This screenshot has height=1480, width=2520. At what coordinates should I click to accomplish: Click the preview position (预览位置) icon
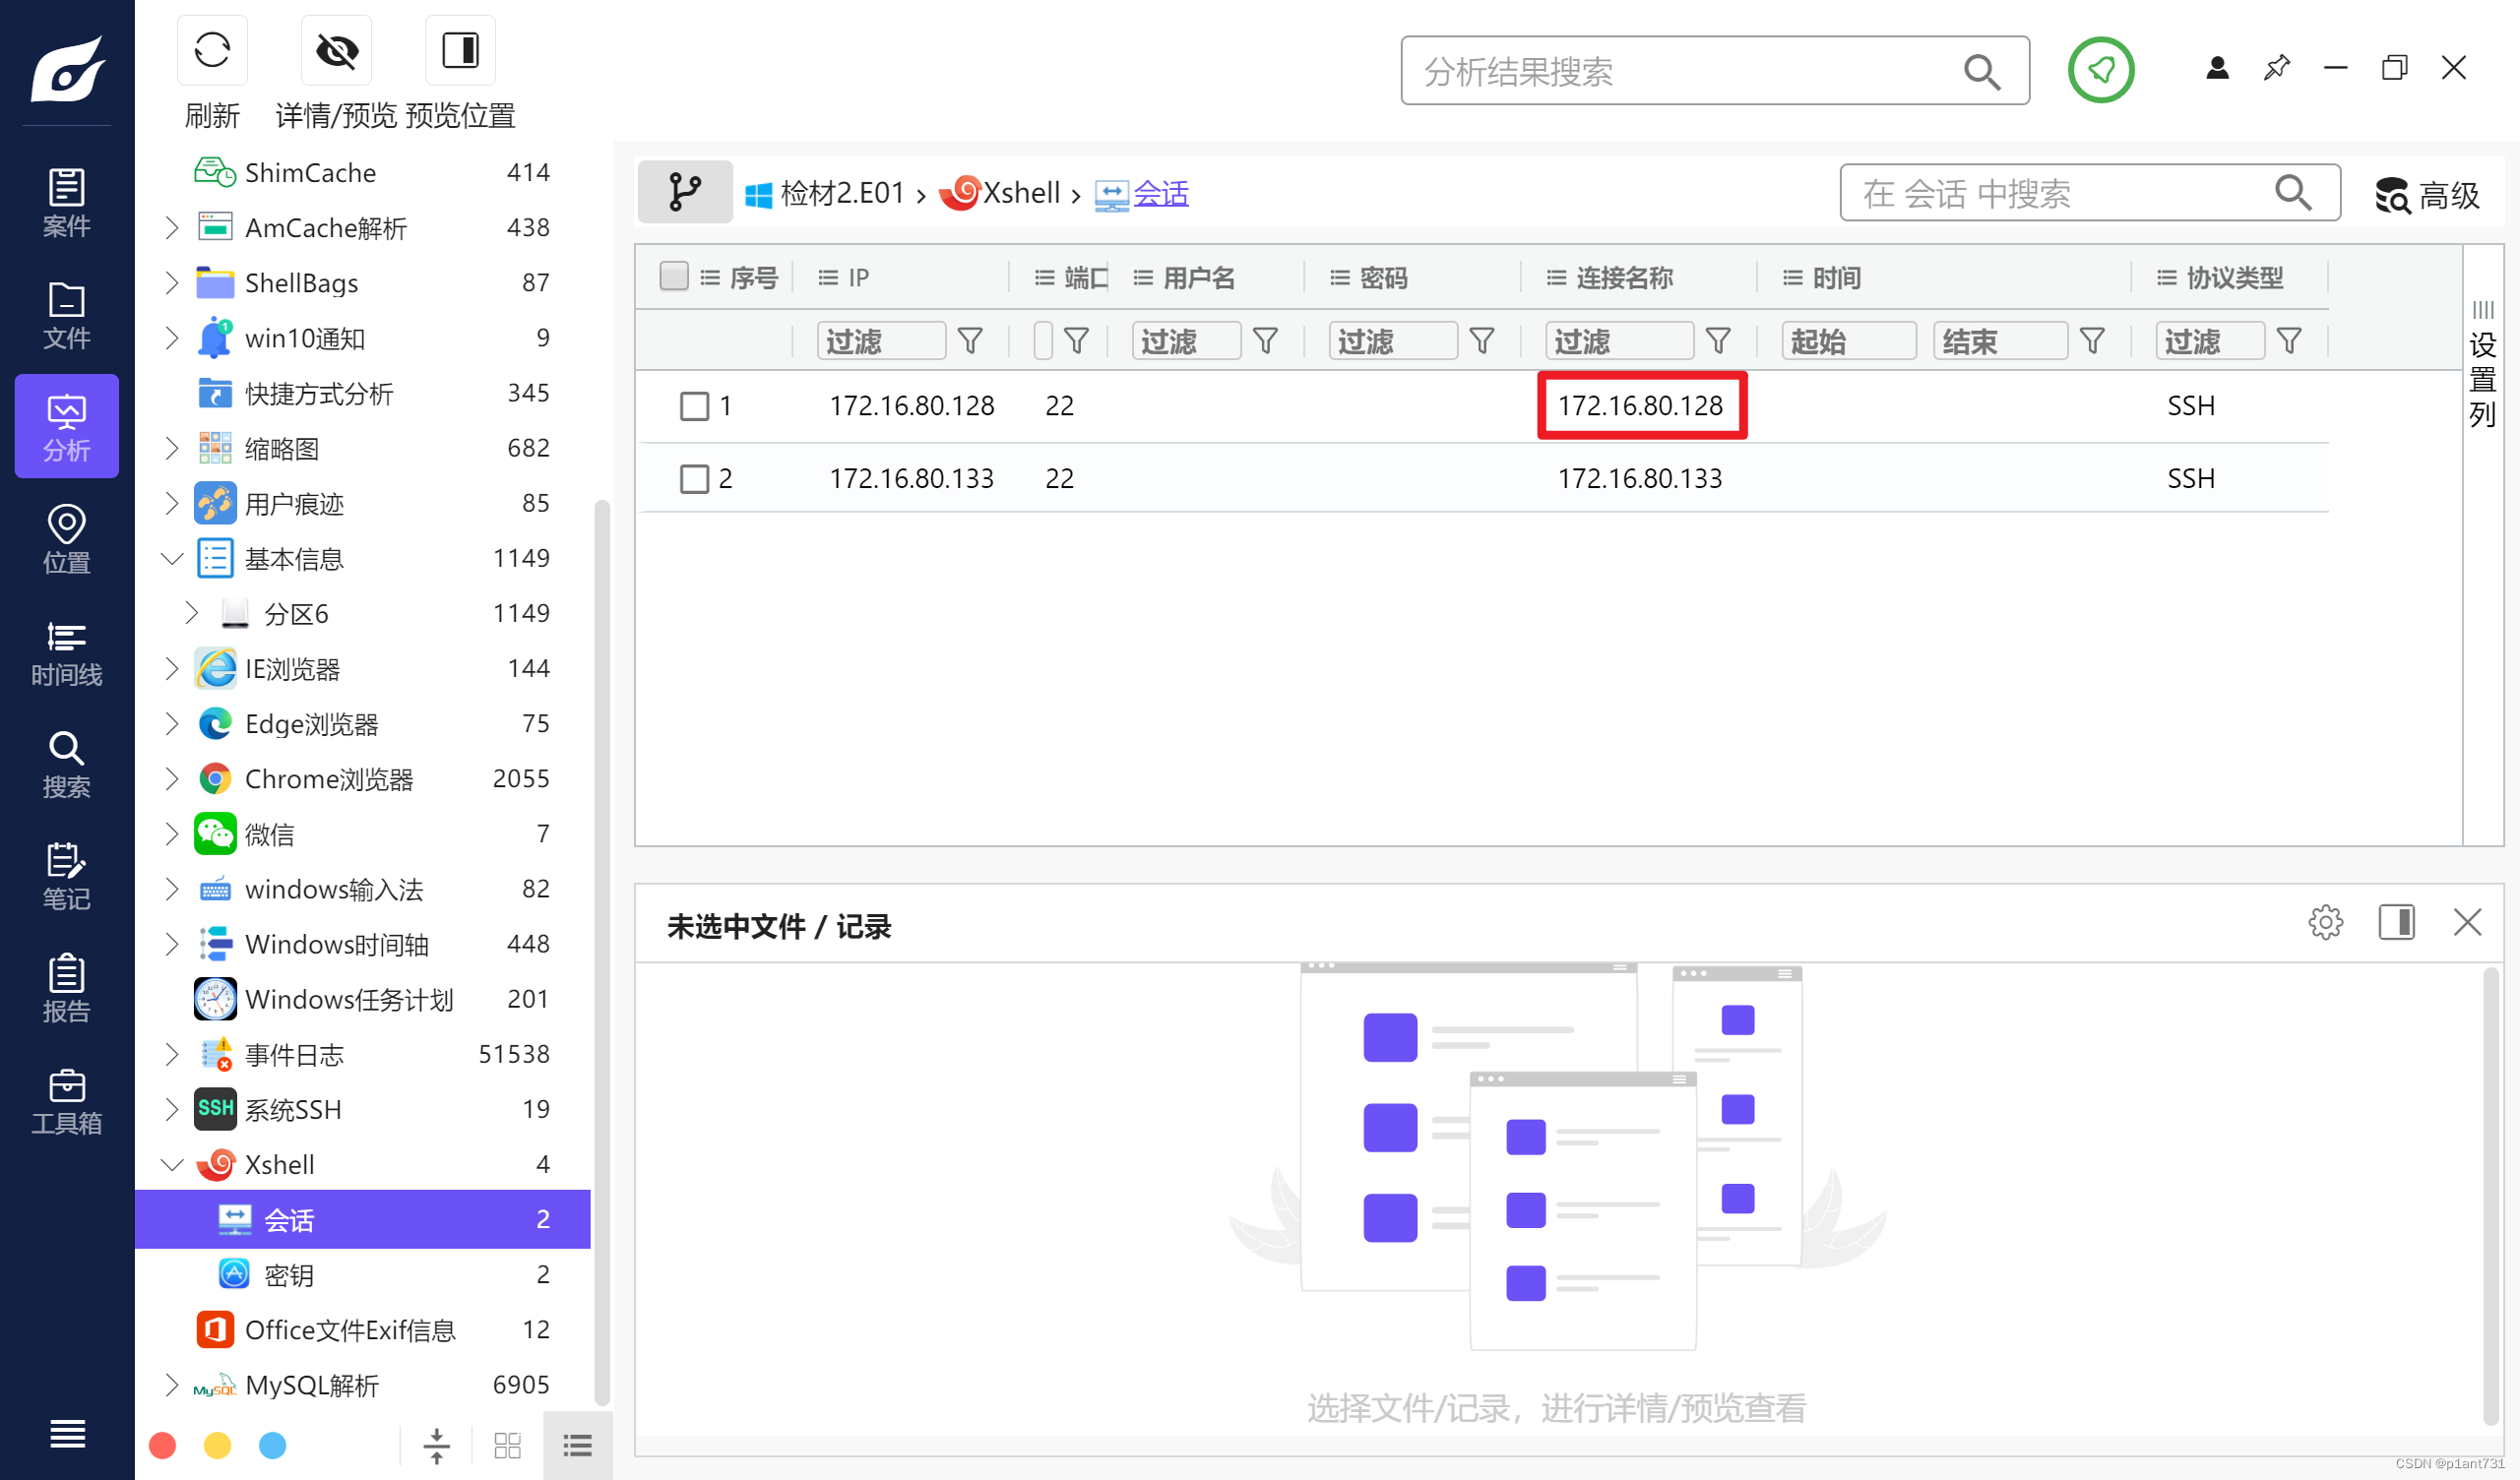[460, 50]
